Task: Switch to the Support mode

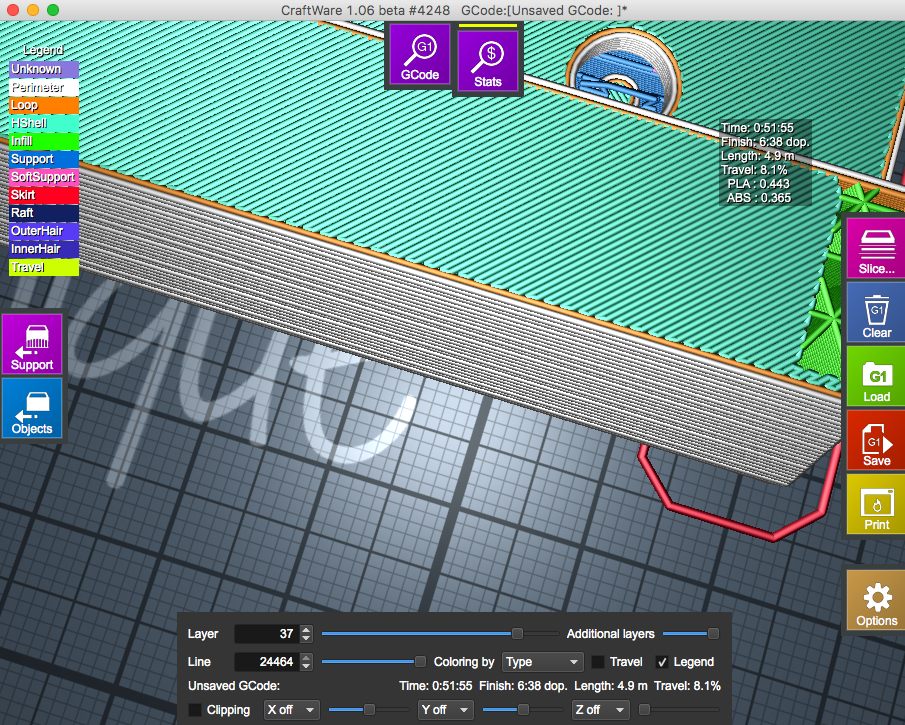Action: (x=32, y=344)
